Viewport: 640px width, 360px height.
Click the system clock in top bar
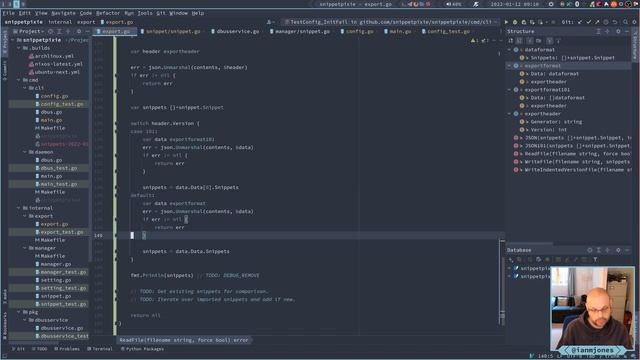(x=514, y=4)
